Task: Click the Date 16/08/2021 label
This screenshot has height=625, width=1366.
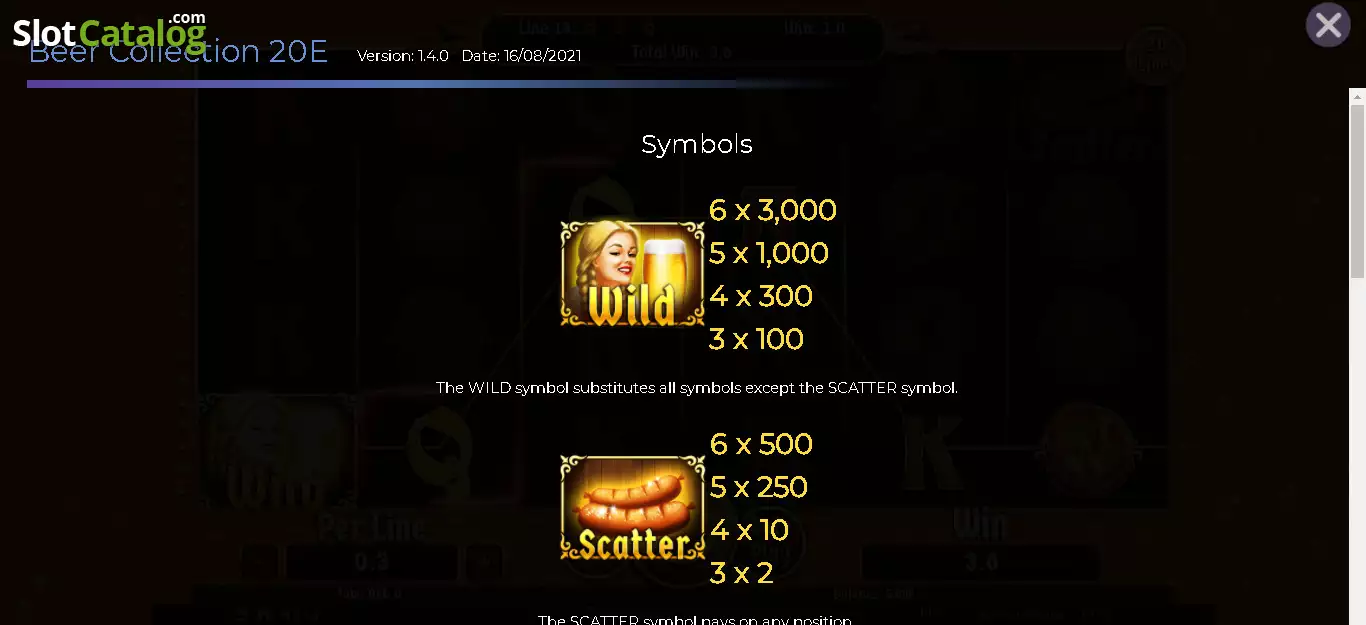Action: pyautogui.click(x=521, y=56)
